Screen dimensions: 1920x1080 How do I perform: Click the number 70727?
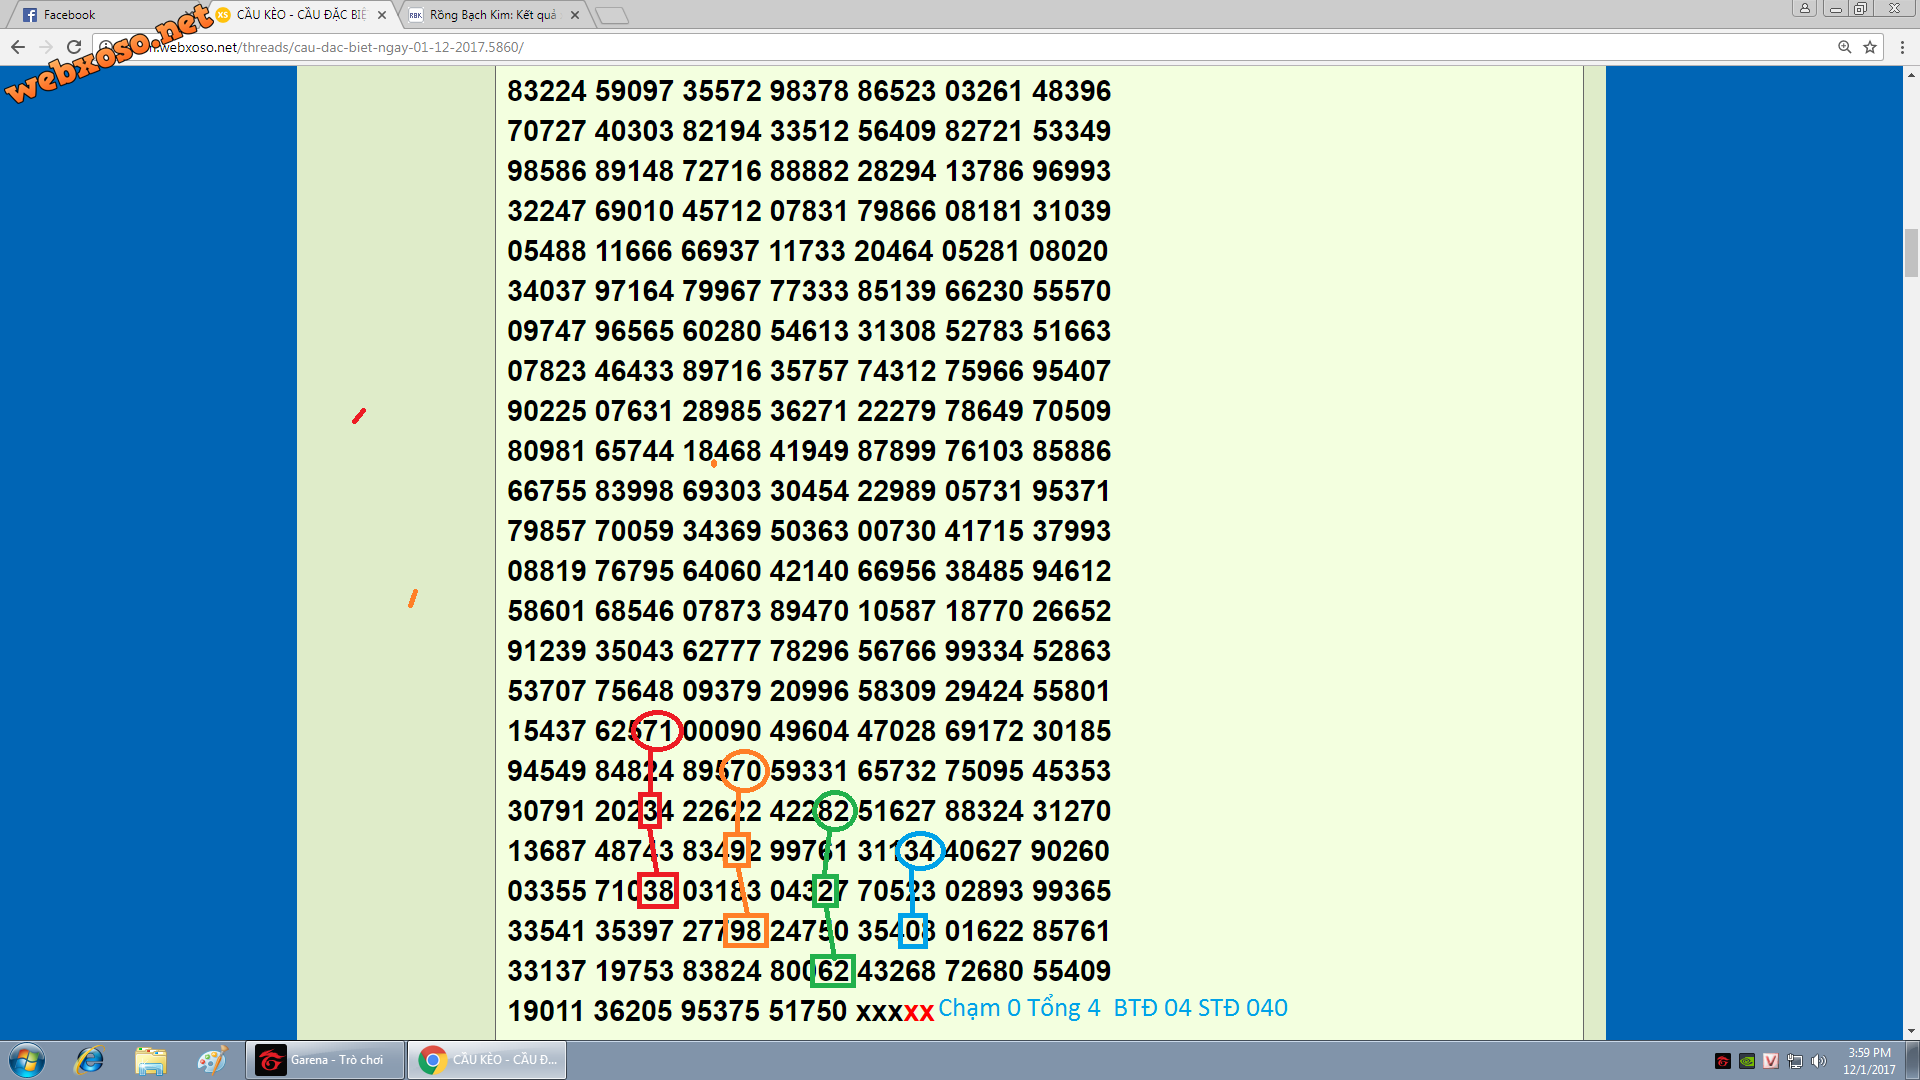click(547, 131)
